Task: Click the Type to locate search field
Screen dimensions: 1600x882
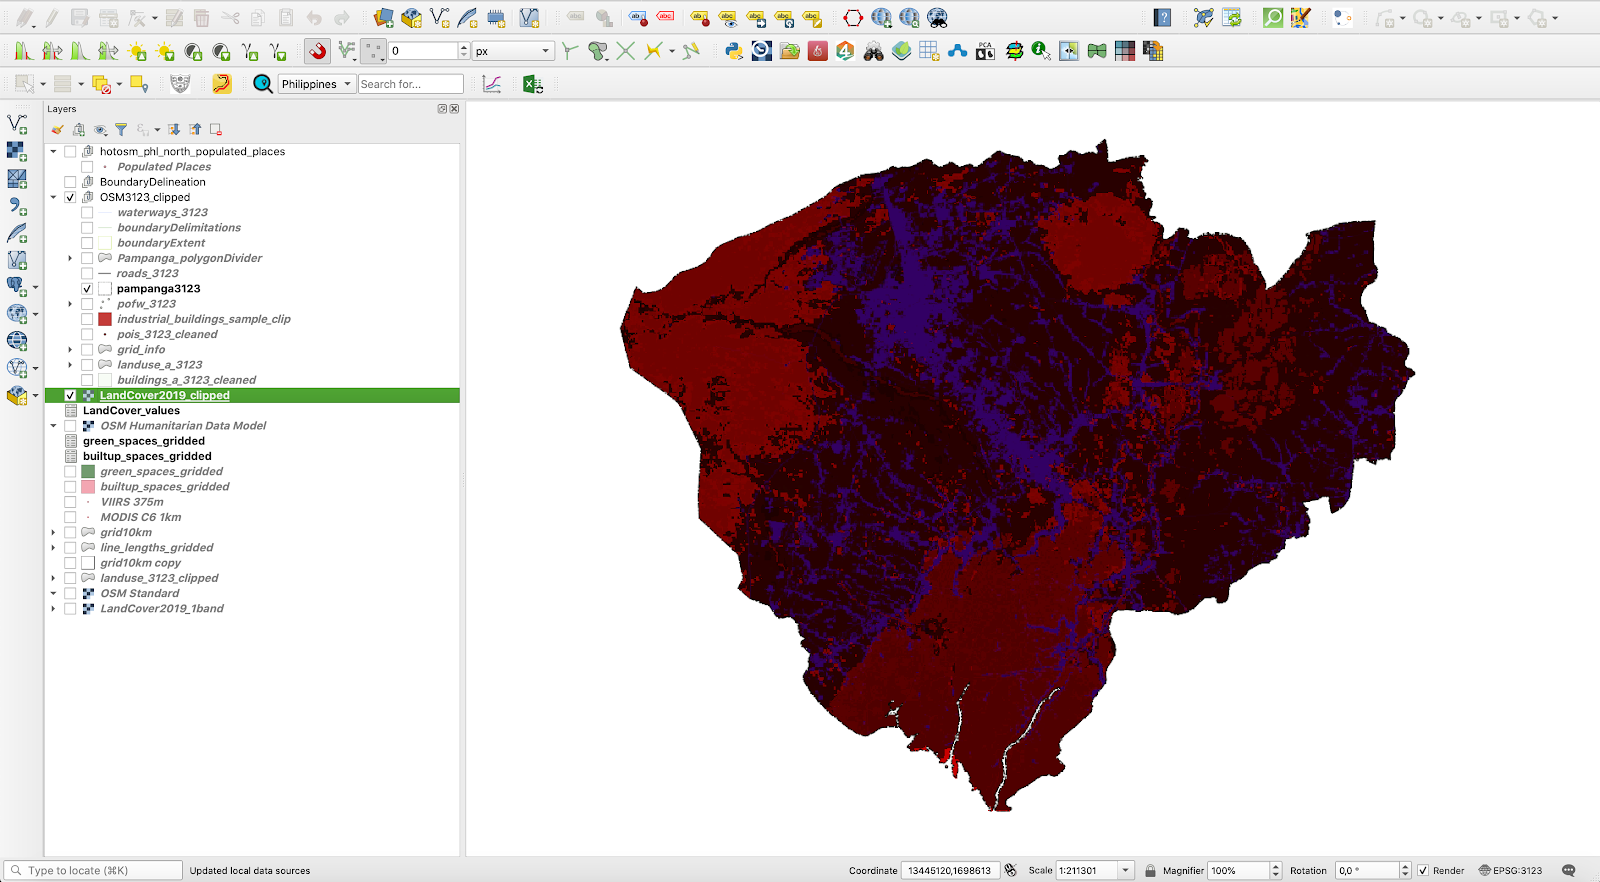Action: [93, 871]
